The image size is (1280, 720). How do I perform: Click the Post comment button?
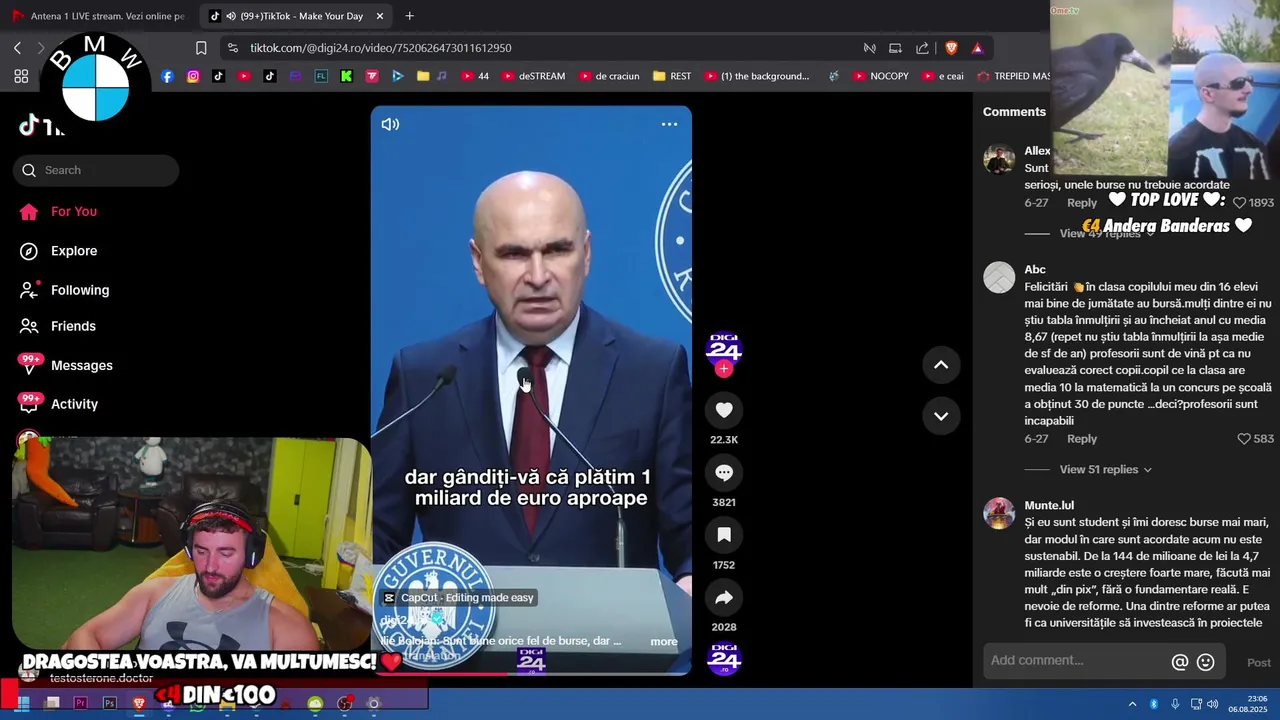click(x=1259, y=662)
